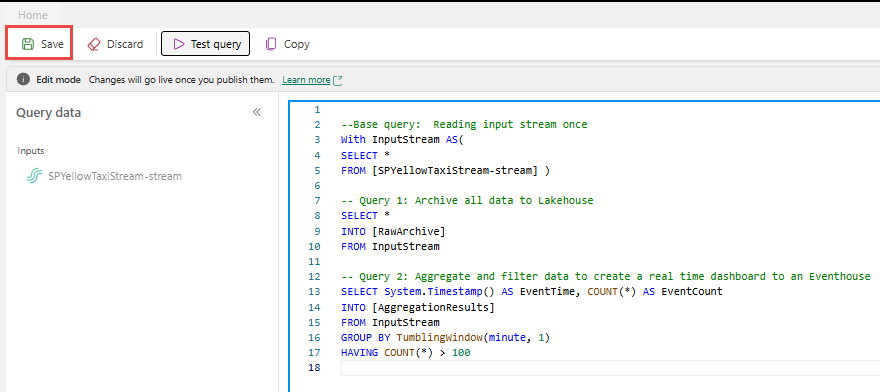Click the Copy toolbar text
880x392 pixels.
click(297, 44)
